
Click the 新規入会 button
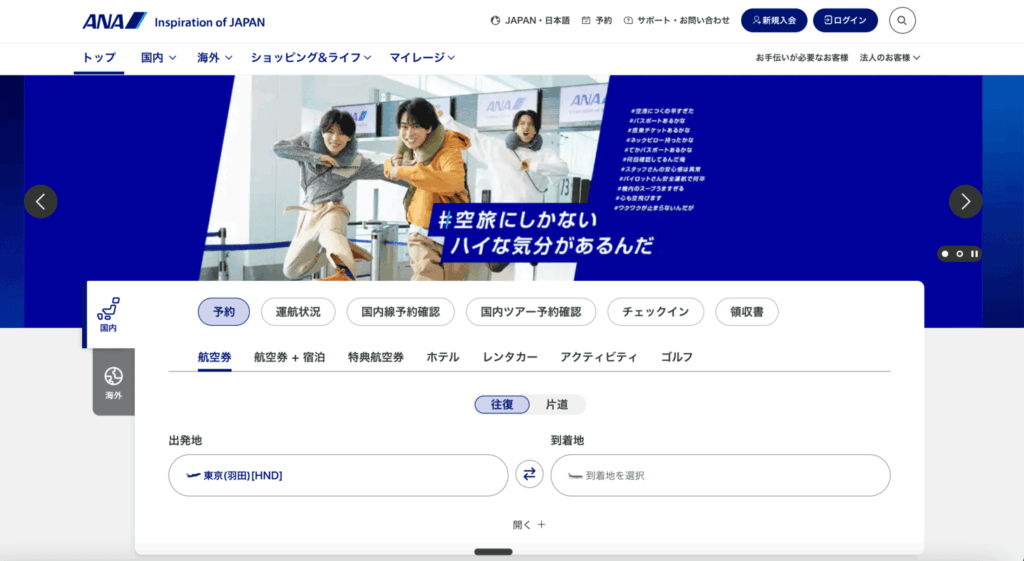click(x=774, y=20)
